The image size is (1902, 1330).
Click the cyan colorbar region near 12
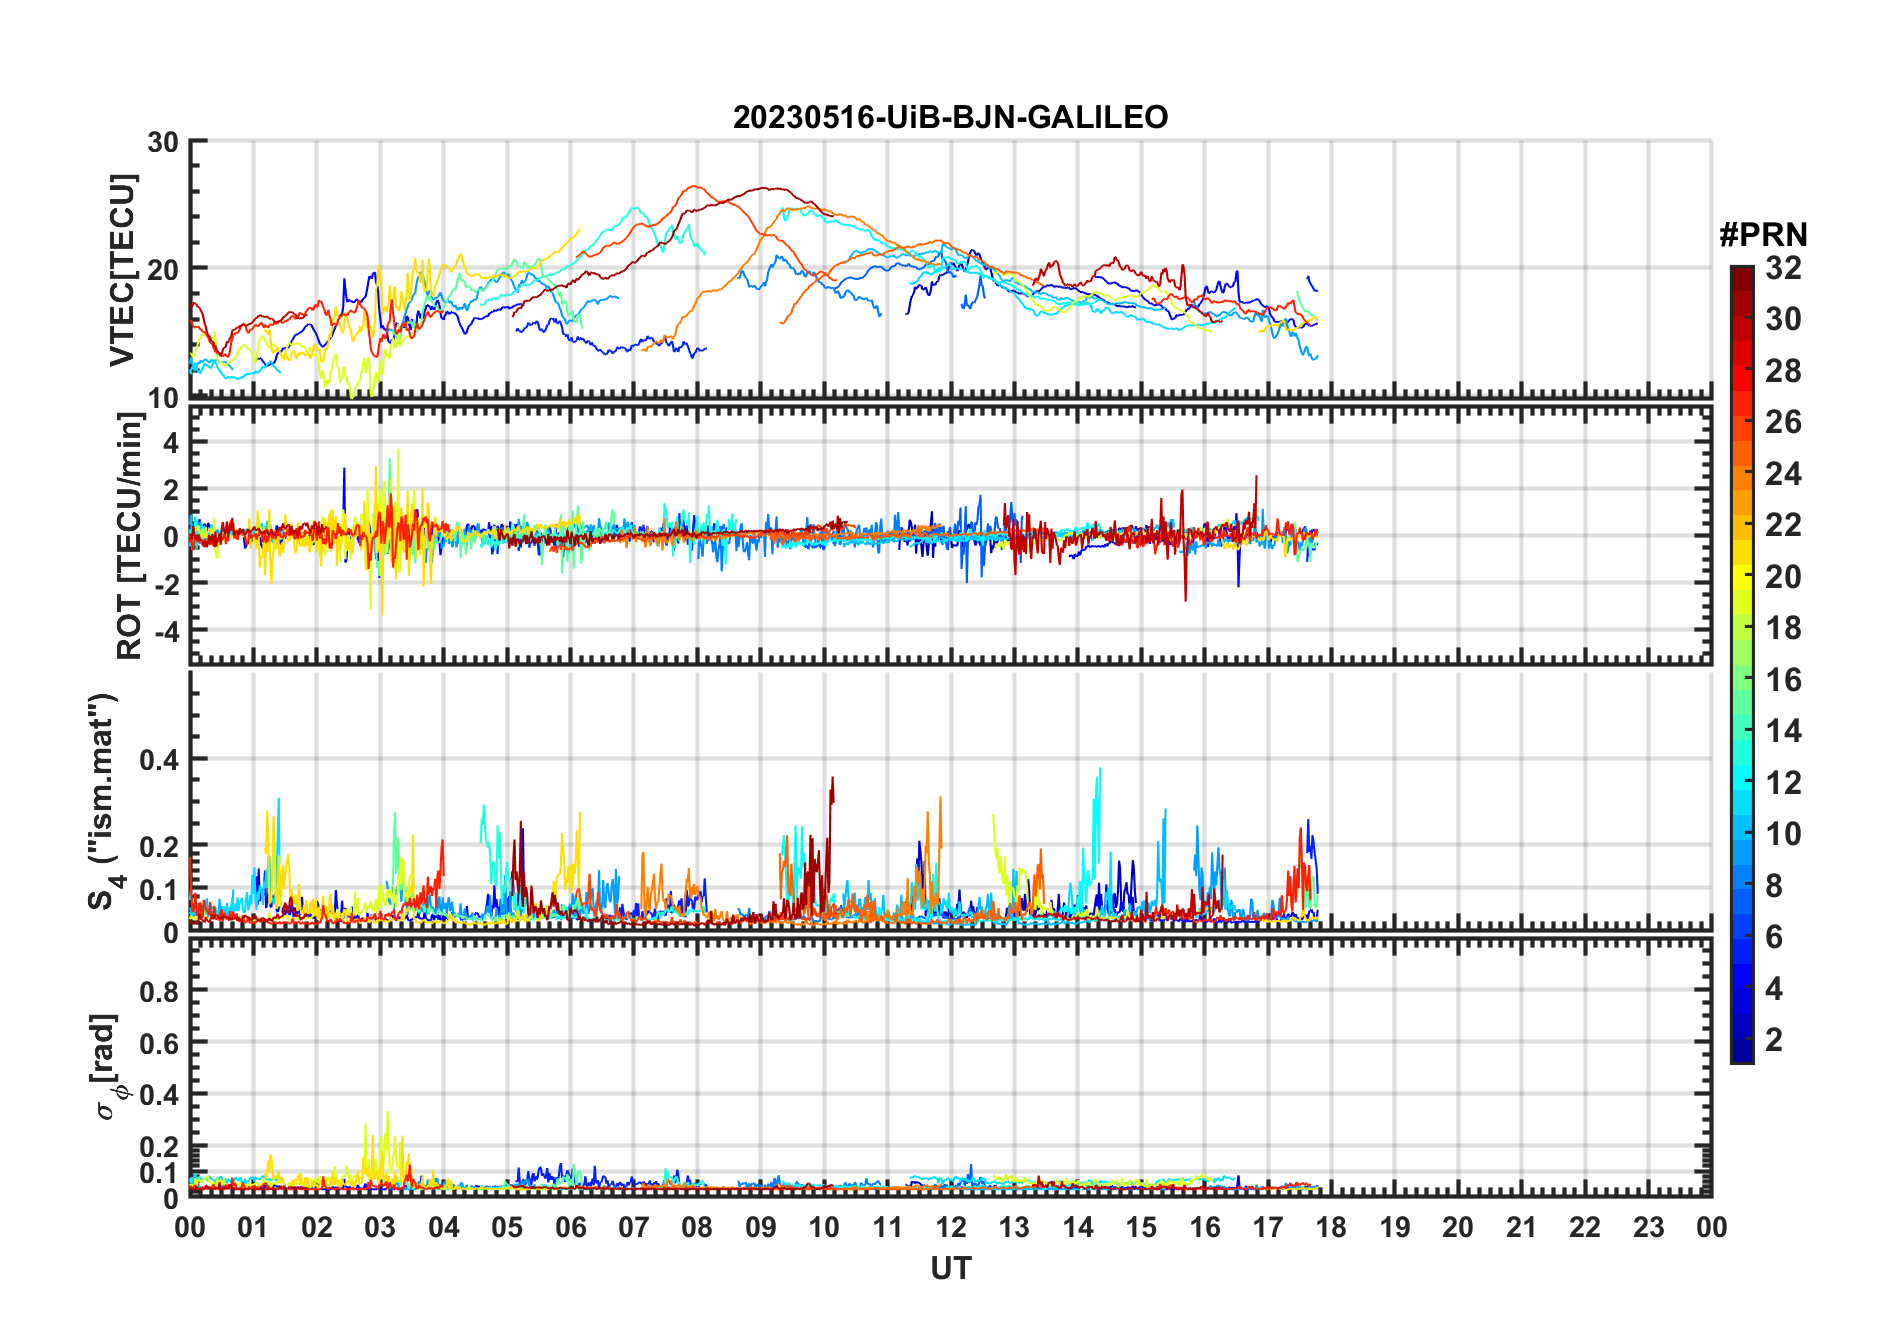[x=1741, y=783]
